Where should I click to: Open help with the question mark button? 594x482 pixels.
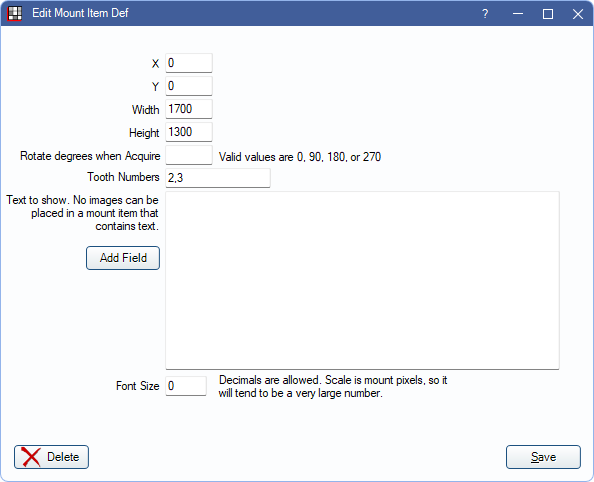tap(485, 14)
